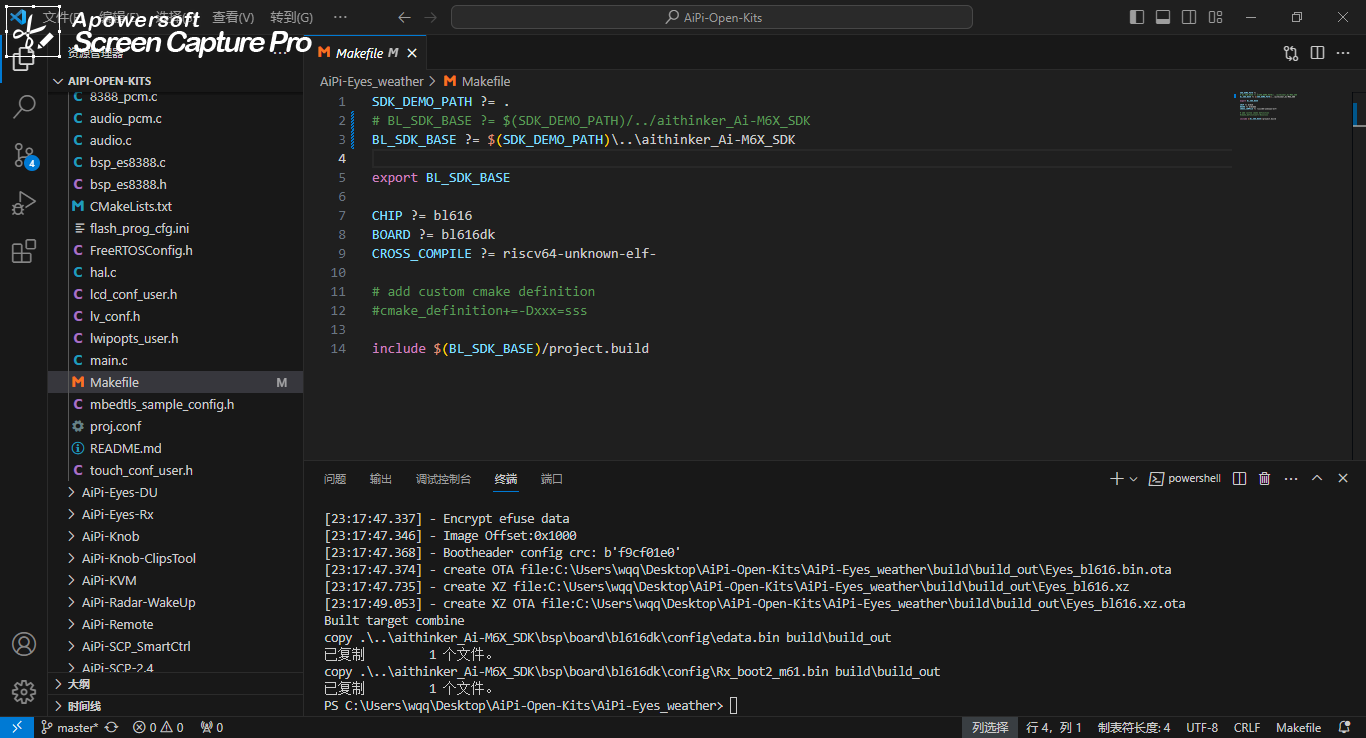Open errors and warnings status item
The image size is (1366, 738).
[x=158, y=728]
